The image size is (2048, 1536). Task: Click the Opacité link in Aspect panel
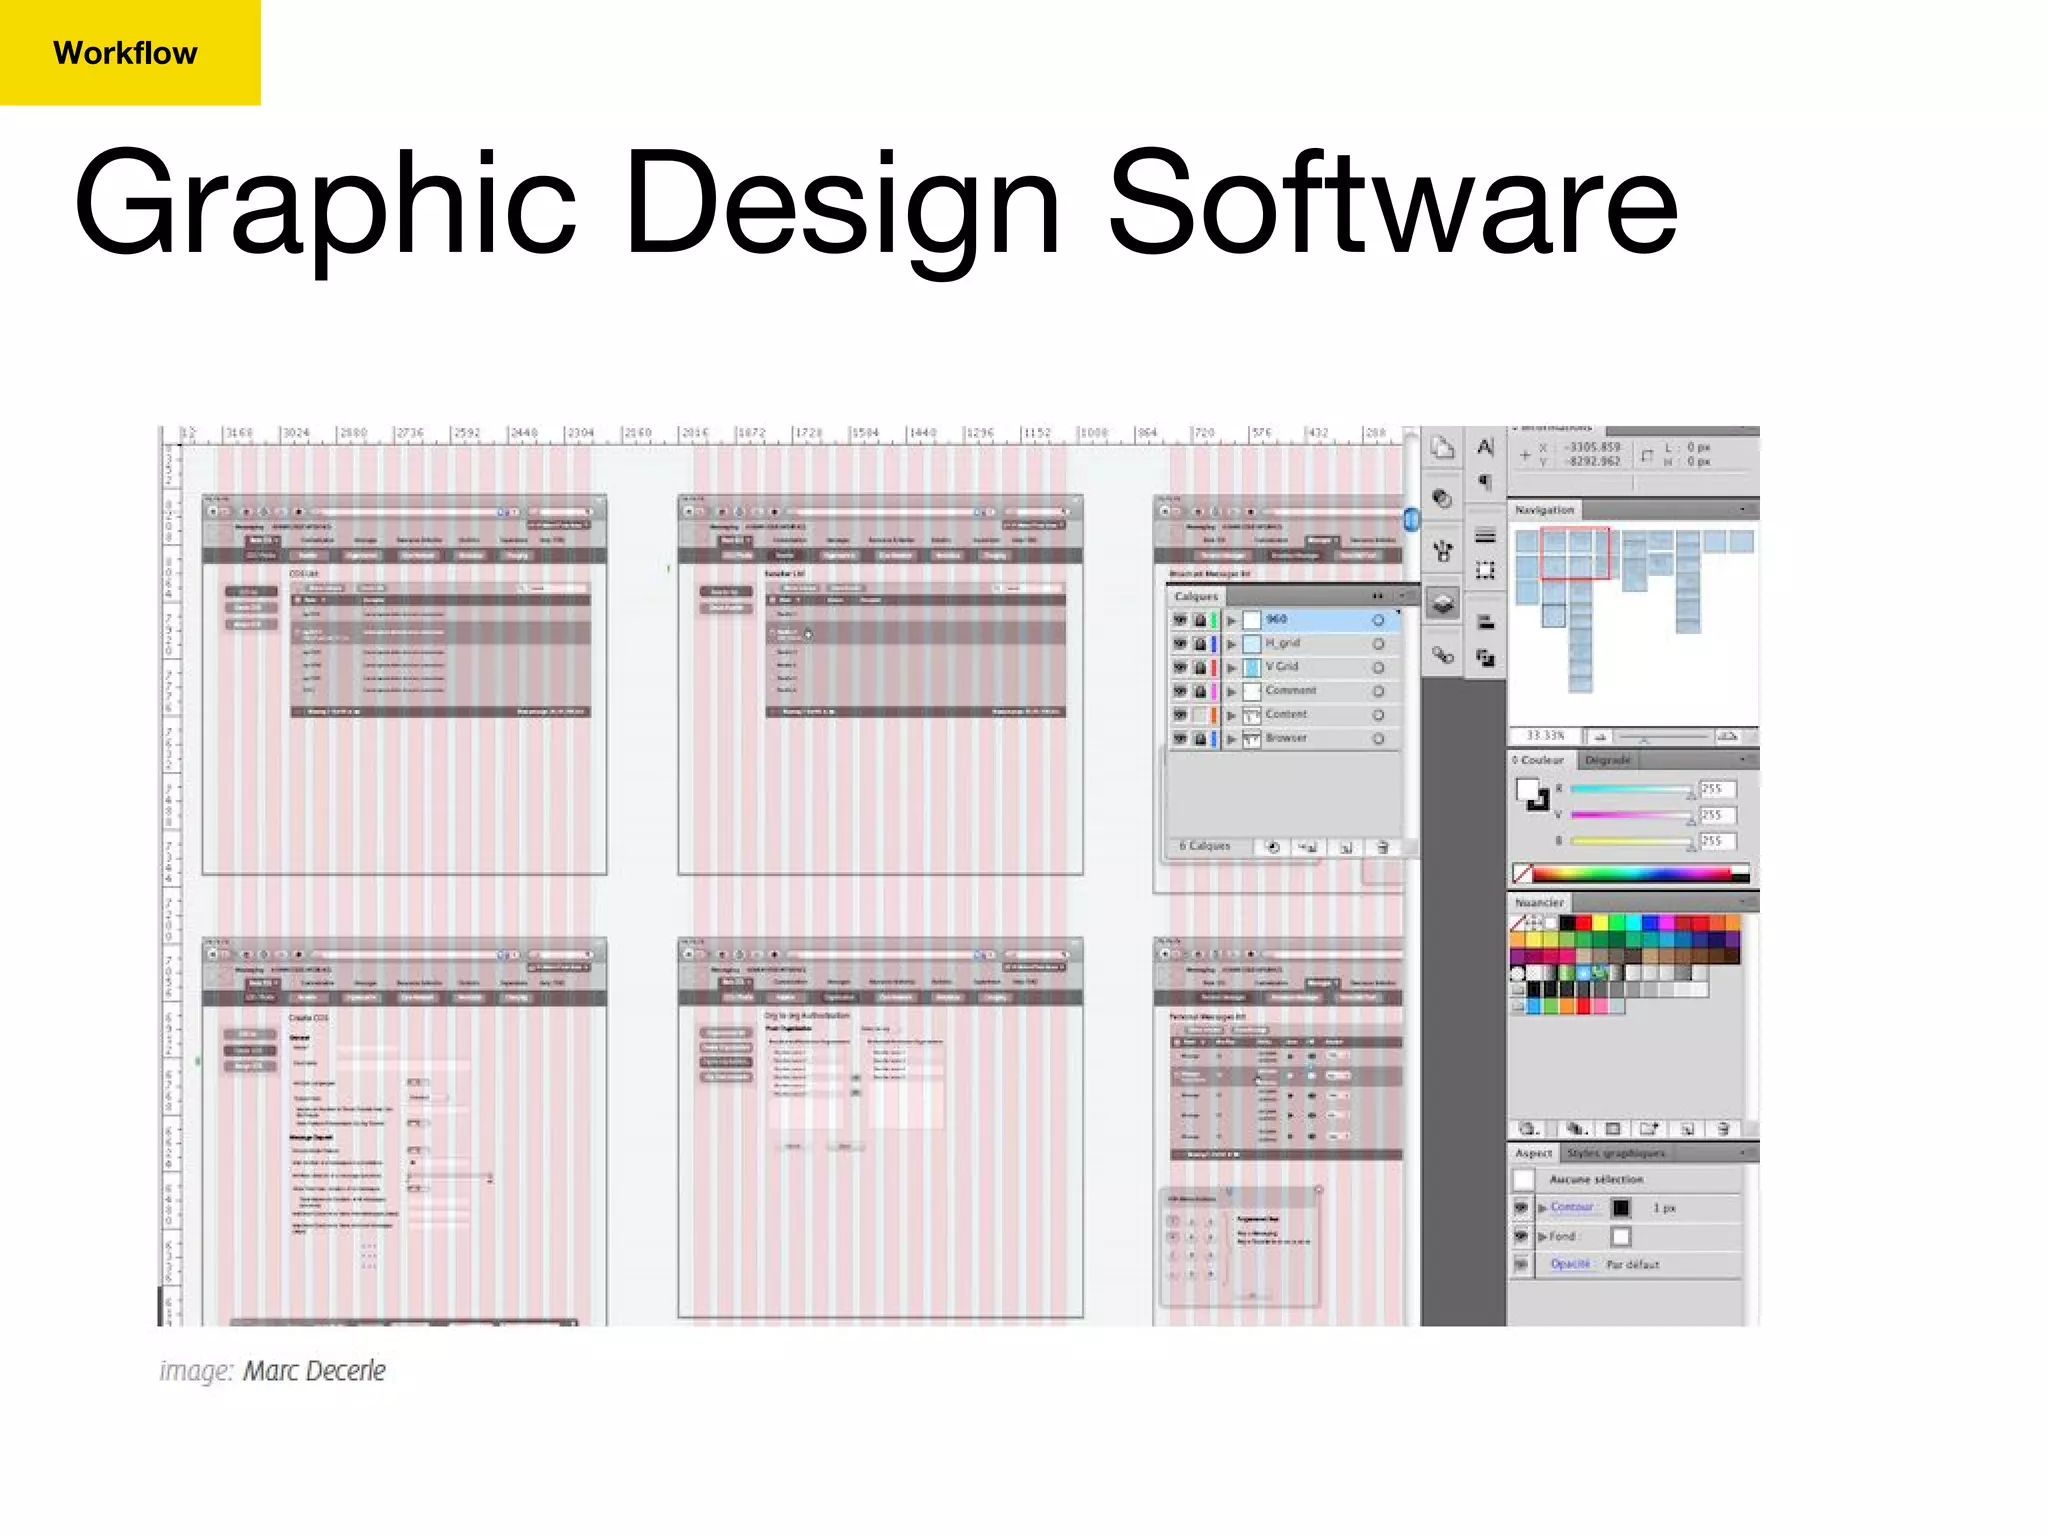pos(1570,1264)
